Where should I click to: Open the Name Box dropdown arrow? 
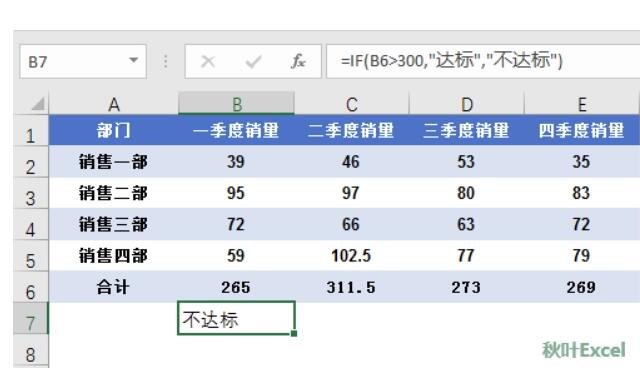click(133, 60)
